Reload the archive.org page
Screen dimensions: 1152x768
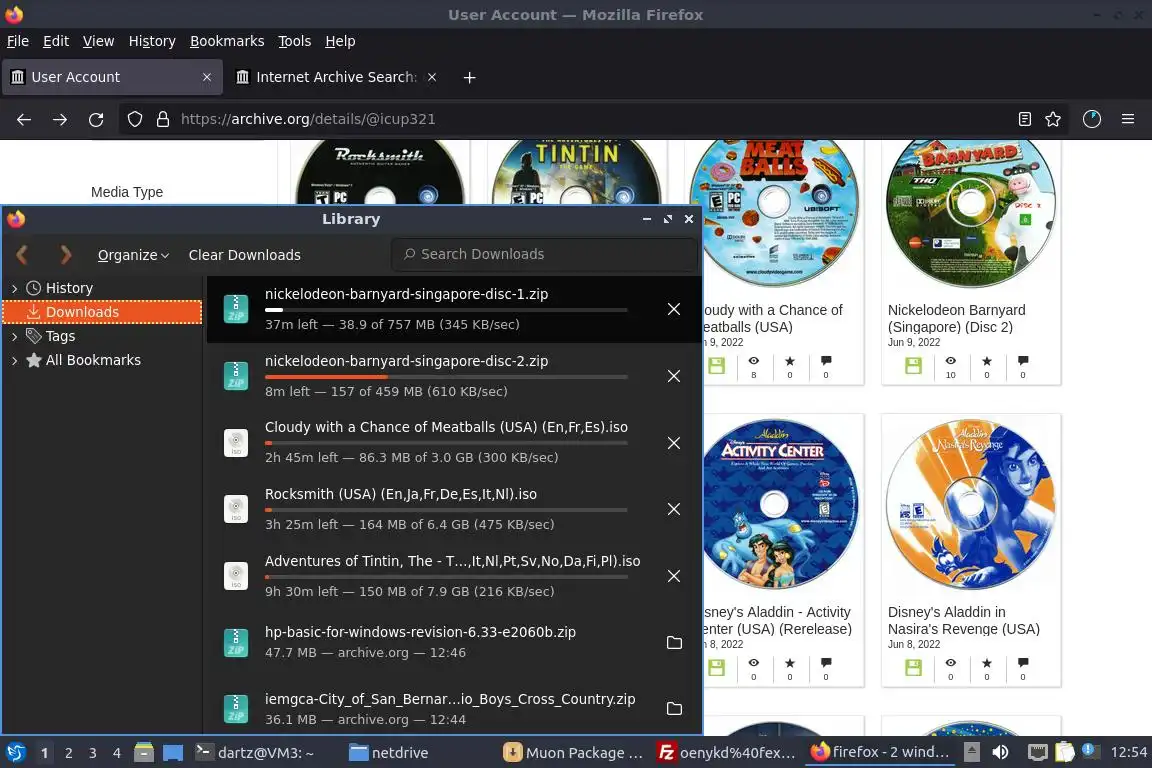(96, 119)
